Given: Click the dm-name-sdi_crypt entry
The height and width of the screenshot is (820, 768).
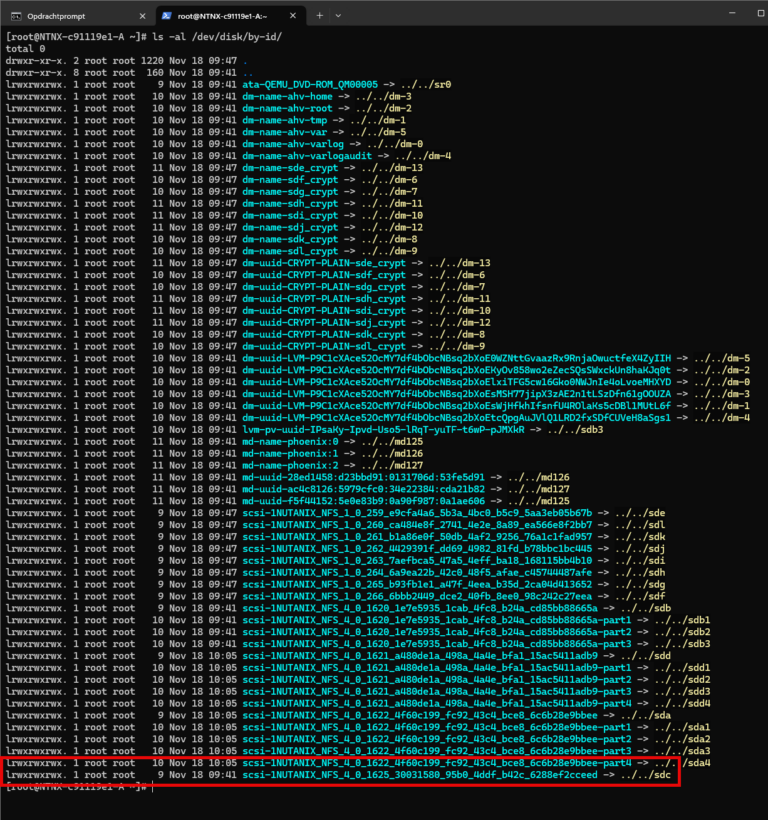Looking at the screenshot, I should point(290,215).
